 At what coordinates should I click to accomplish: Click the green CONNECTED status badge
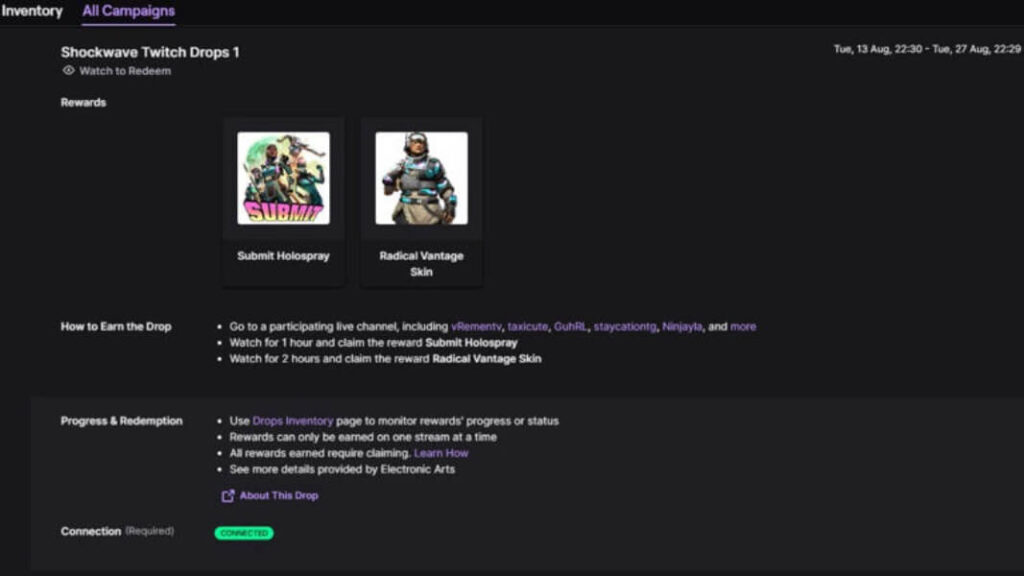tap(244, 533)
